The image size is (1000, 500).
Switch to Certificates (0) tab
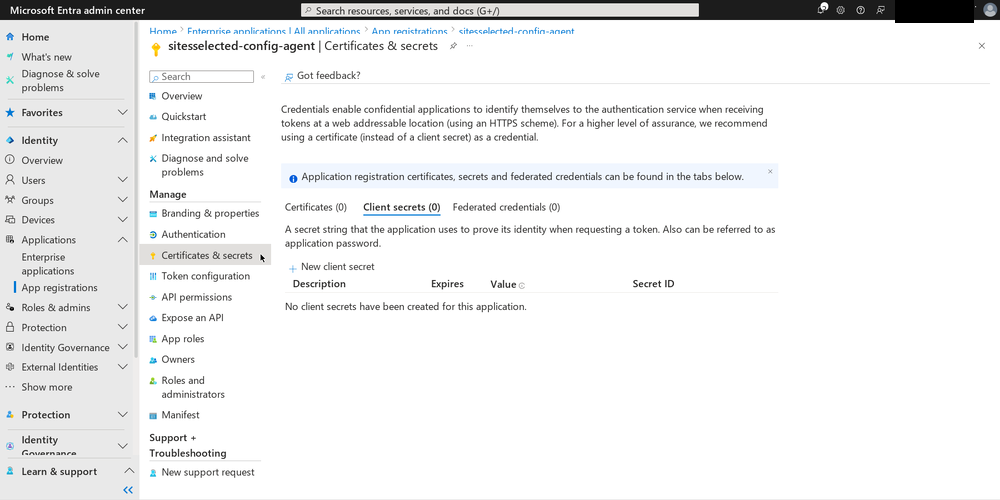[x=316, y=207]
